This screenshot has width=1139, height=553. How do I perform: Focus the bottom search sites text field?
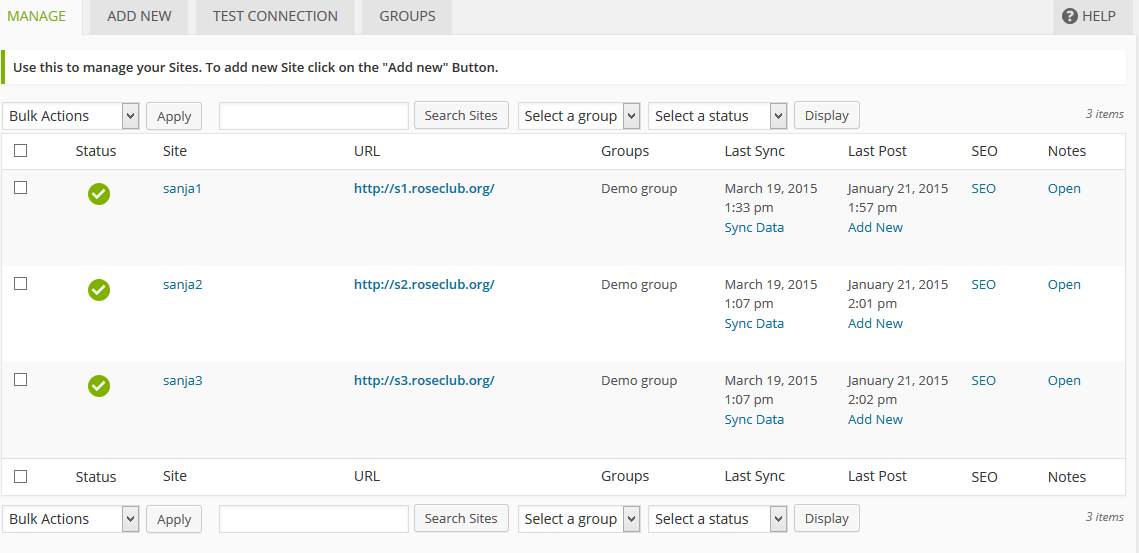(314, 519)
